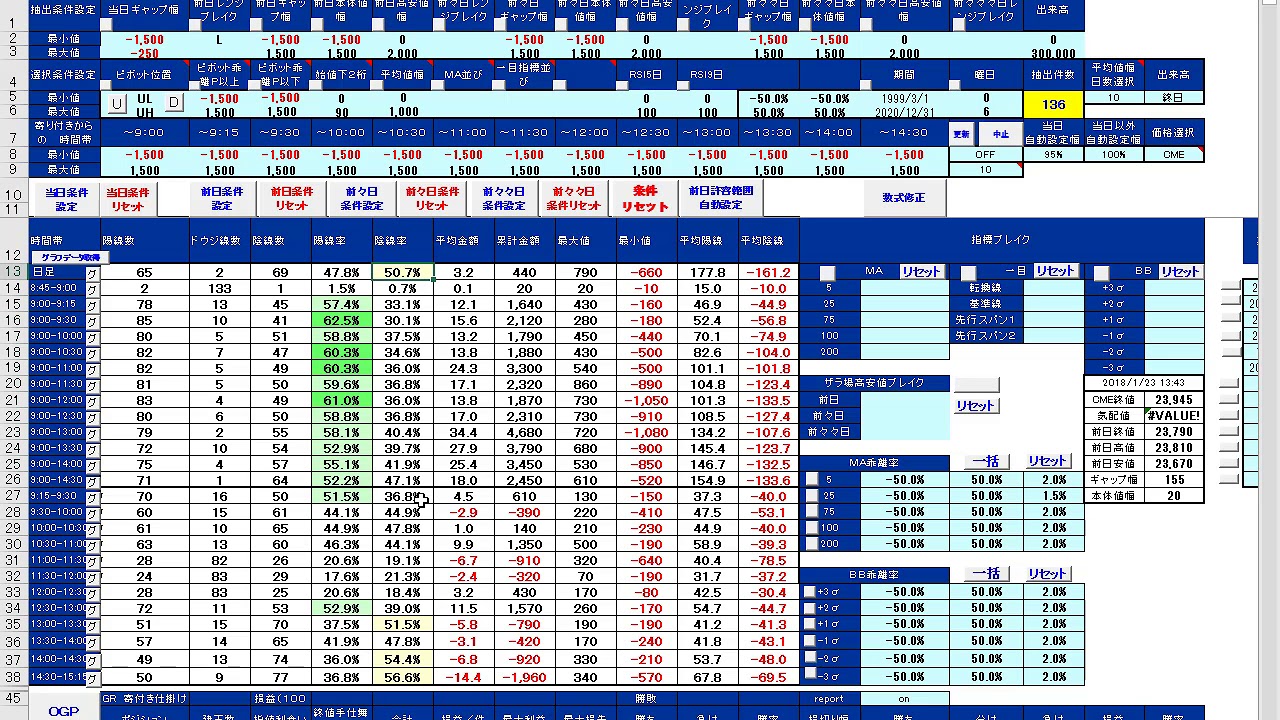Click the U button beside UL
Image resolution: width=1280 pixels, height=720 pixels.
[117, 104]
